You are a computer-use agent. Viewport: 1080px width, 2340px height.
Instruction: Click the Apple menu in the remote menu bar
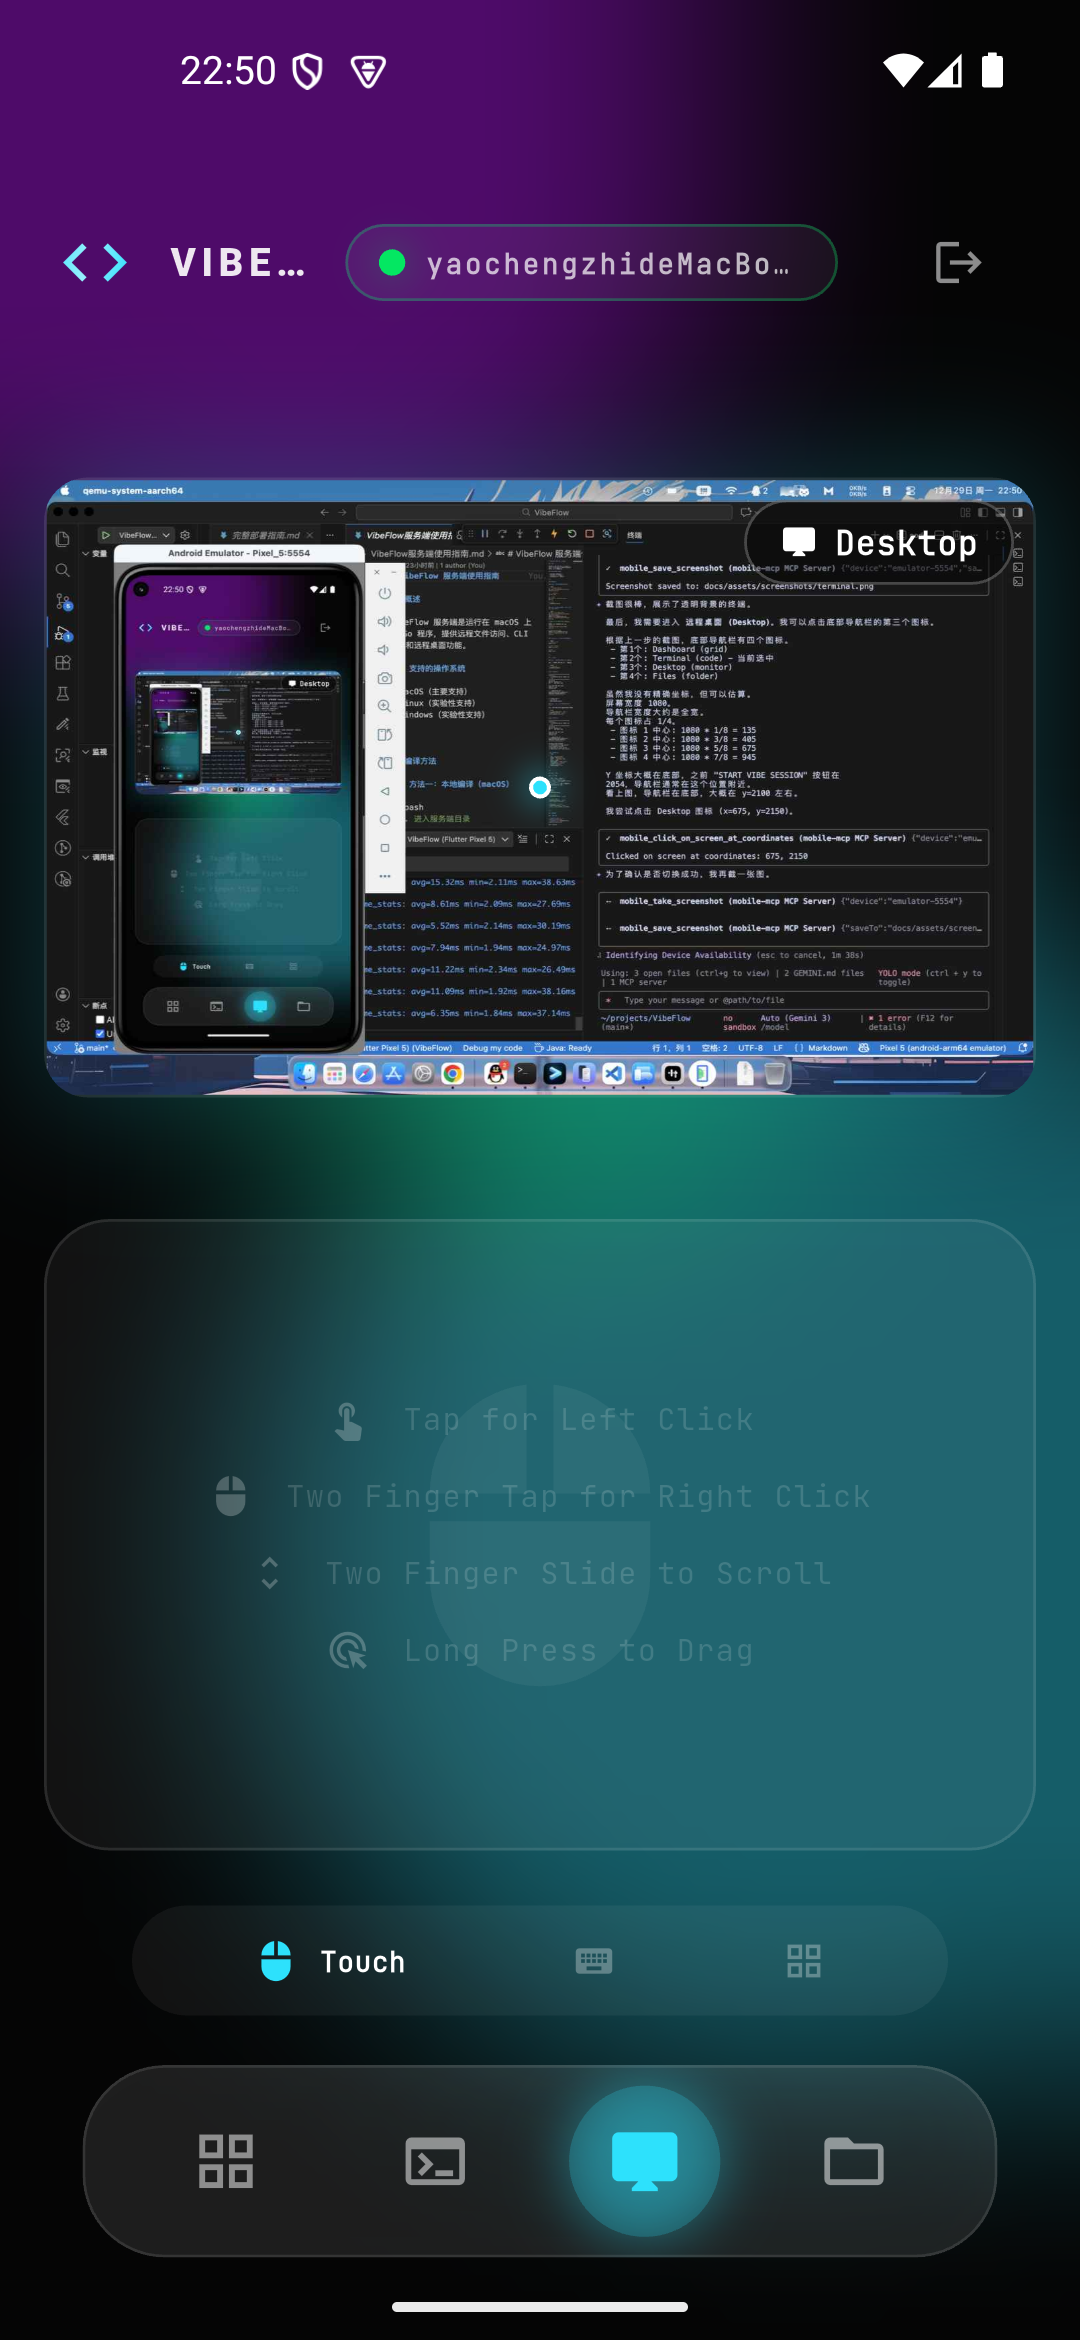point(65,491)
